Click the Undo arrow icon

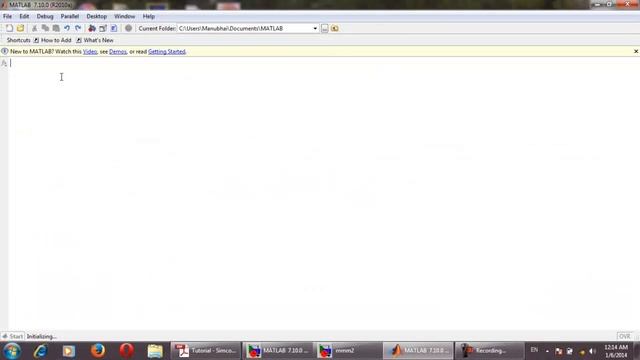(67, 28)
